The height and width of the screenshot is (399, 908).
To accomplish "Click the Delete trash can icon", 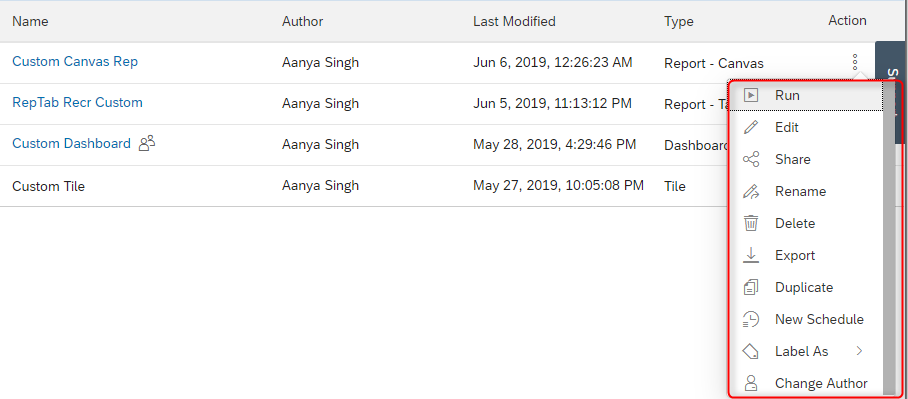I will click(x=751, y=224).
